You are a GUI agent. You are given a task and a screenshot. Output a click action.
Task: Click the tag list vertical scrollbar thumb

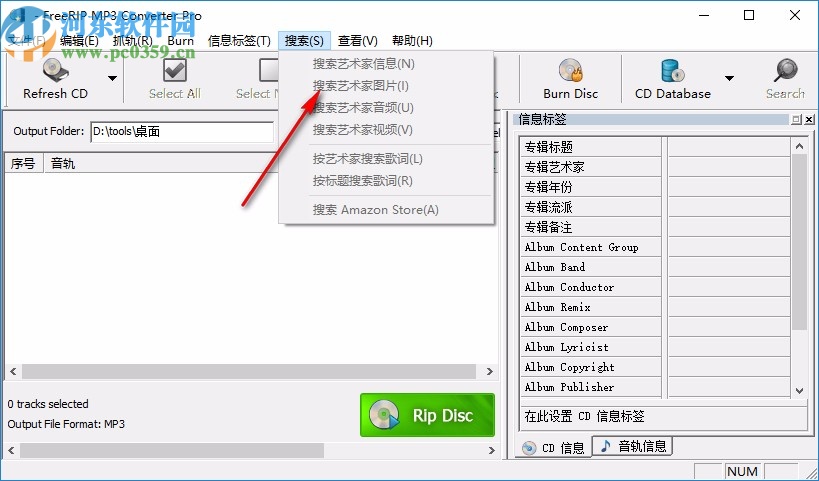coord(799,242)
